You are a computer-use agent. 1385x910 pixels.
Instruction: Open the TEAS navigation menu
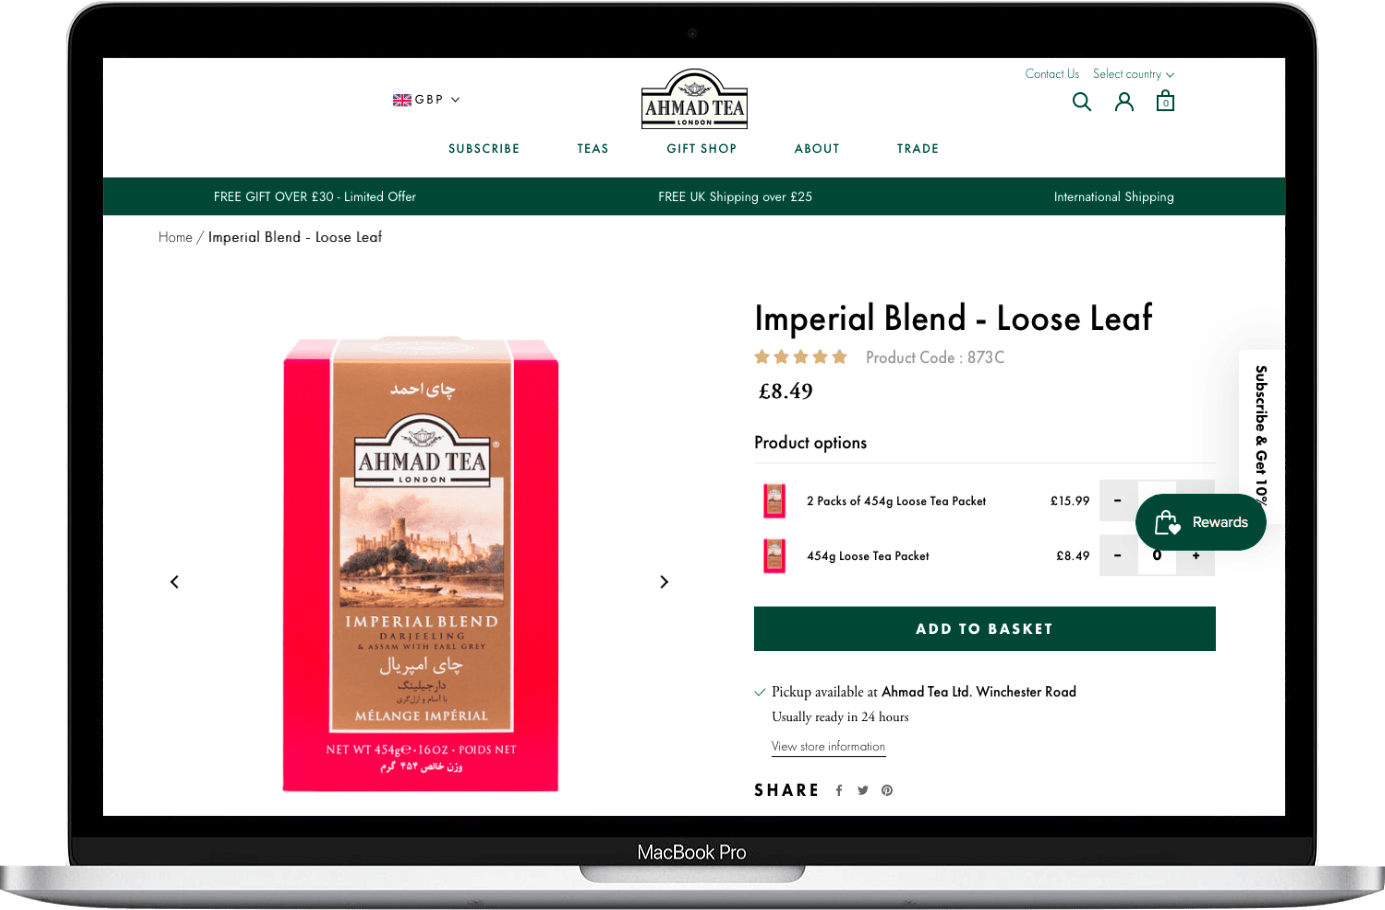[592, 148]
